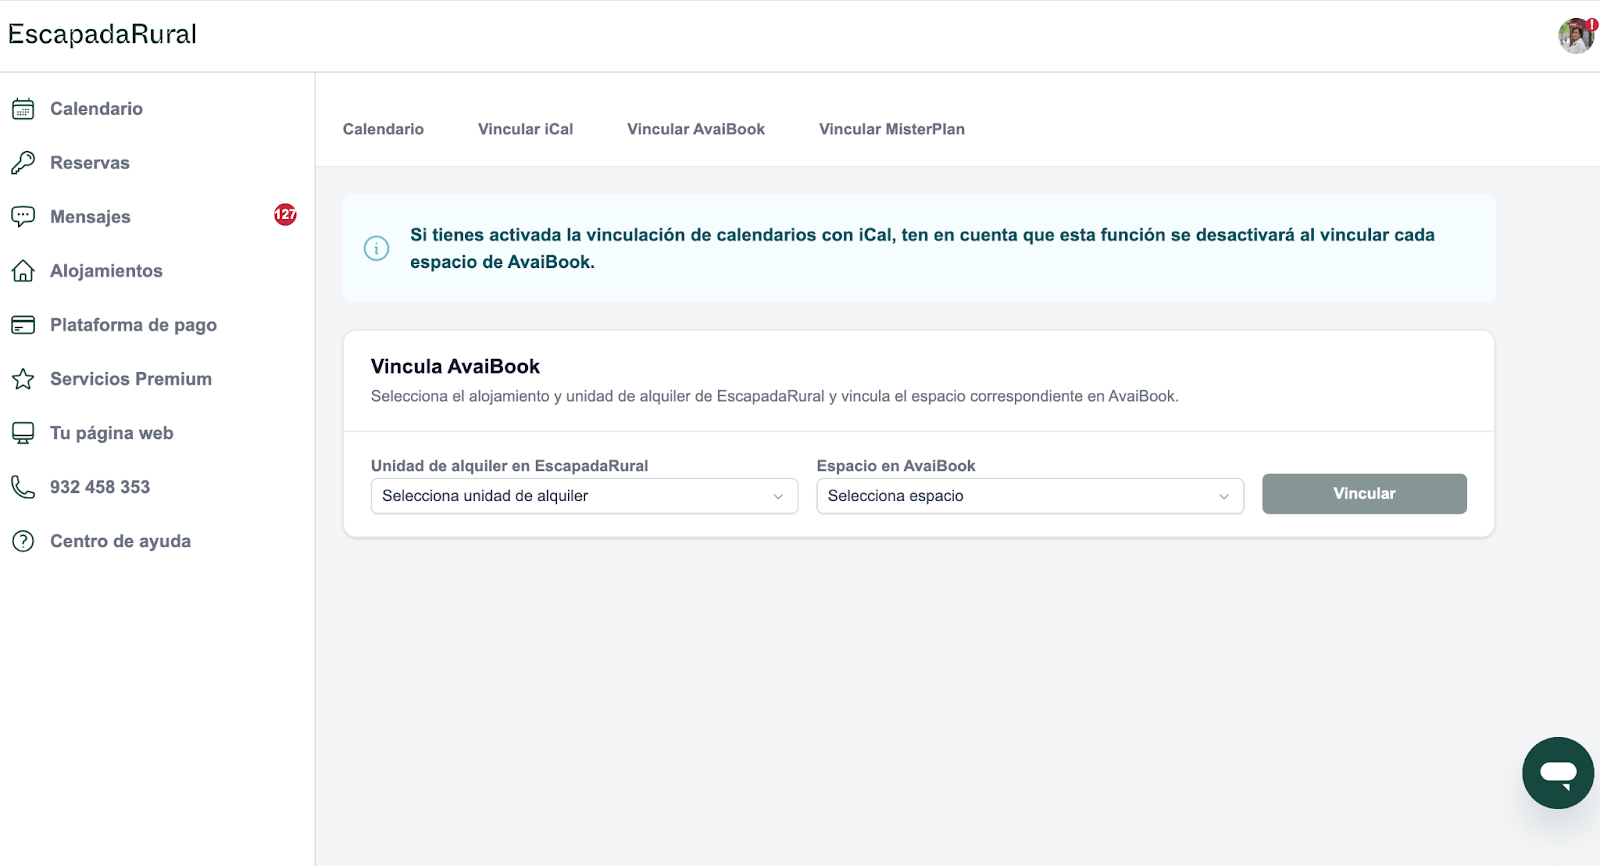Click the chat bubble icon beside Mensajes
This screenshot has width=1600, height=866.
coord(23,217)
